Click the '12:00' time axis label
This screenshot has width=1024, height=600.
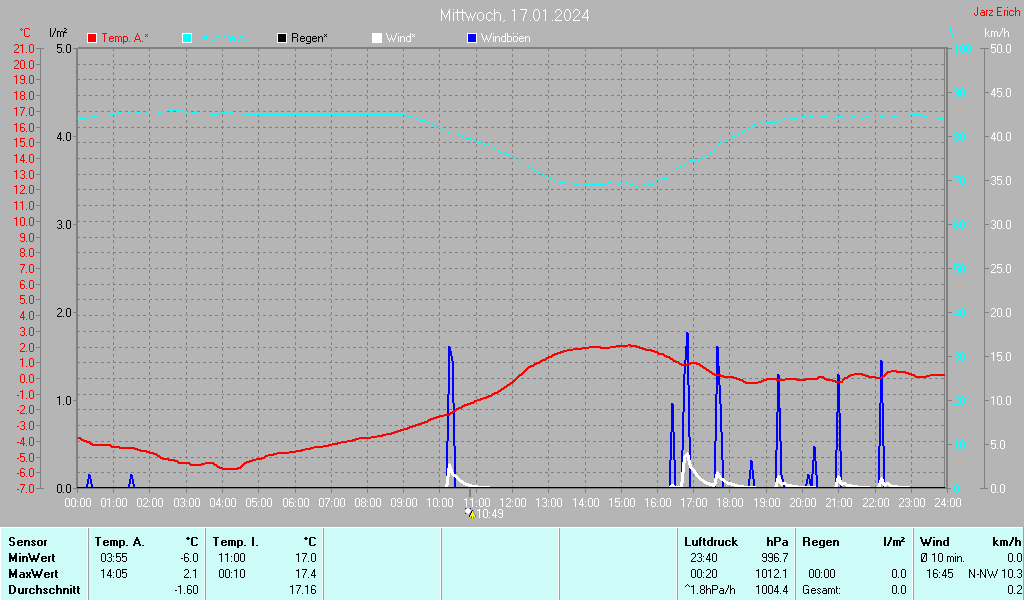(513, 503)
